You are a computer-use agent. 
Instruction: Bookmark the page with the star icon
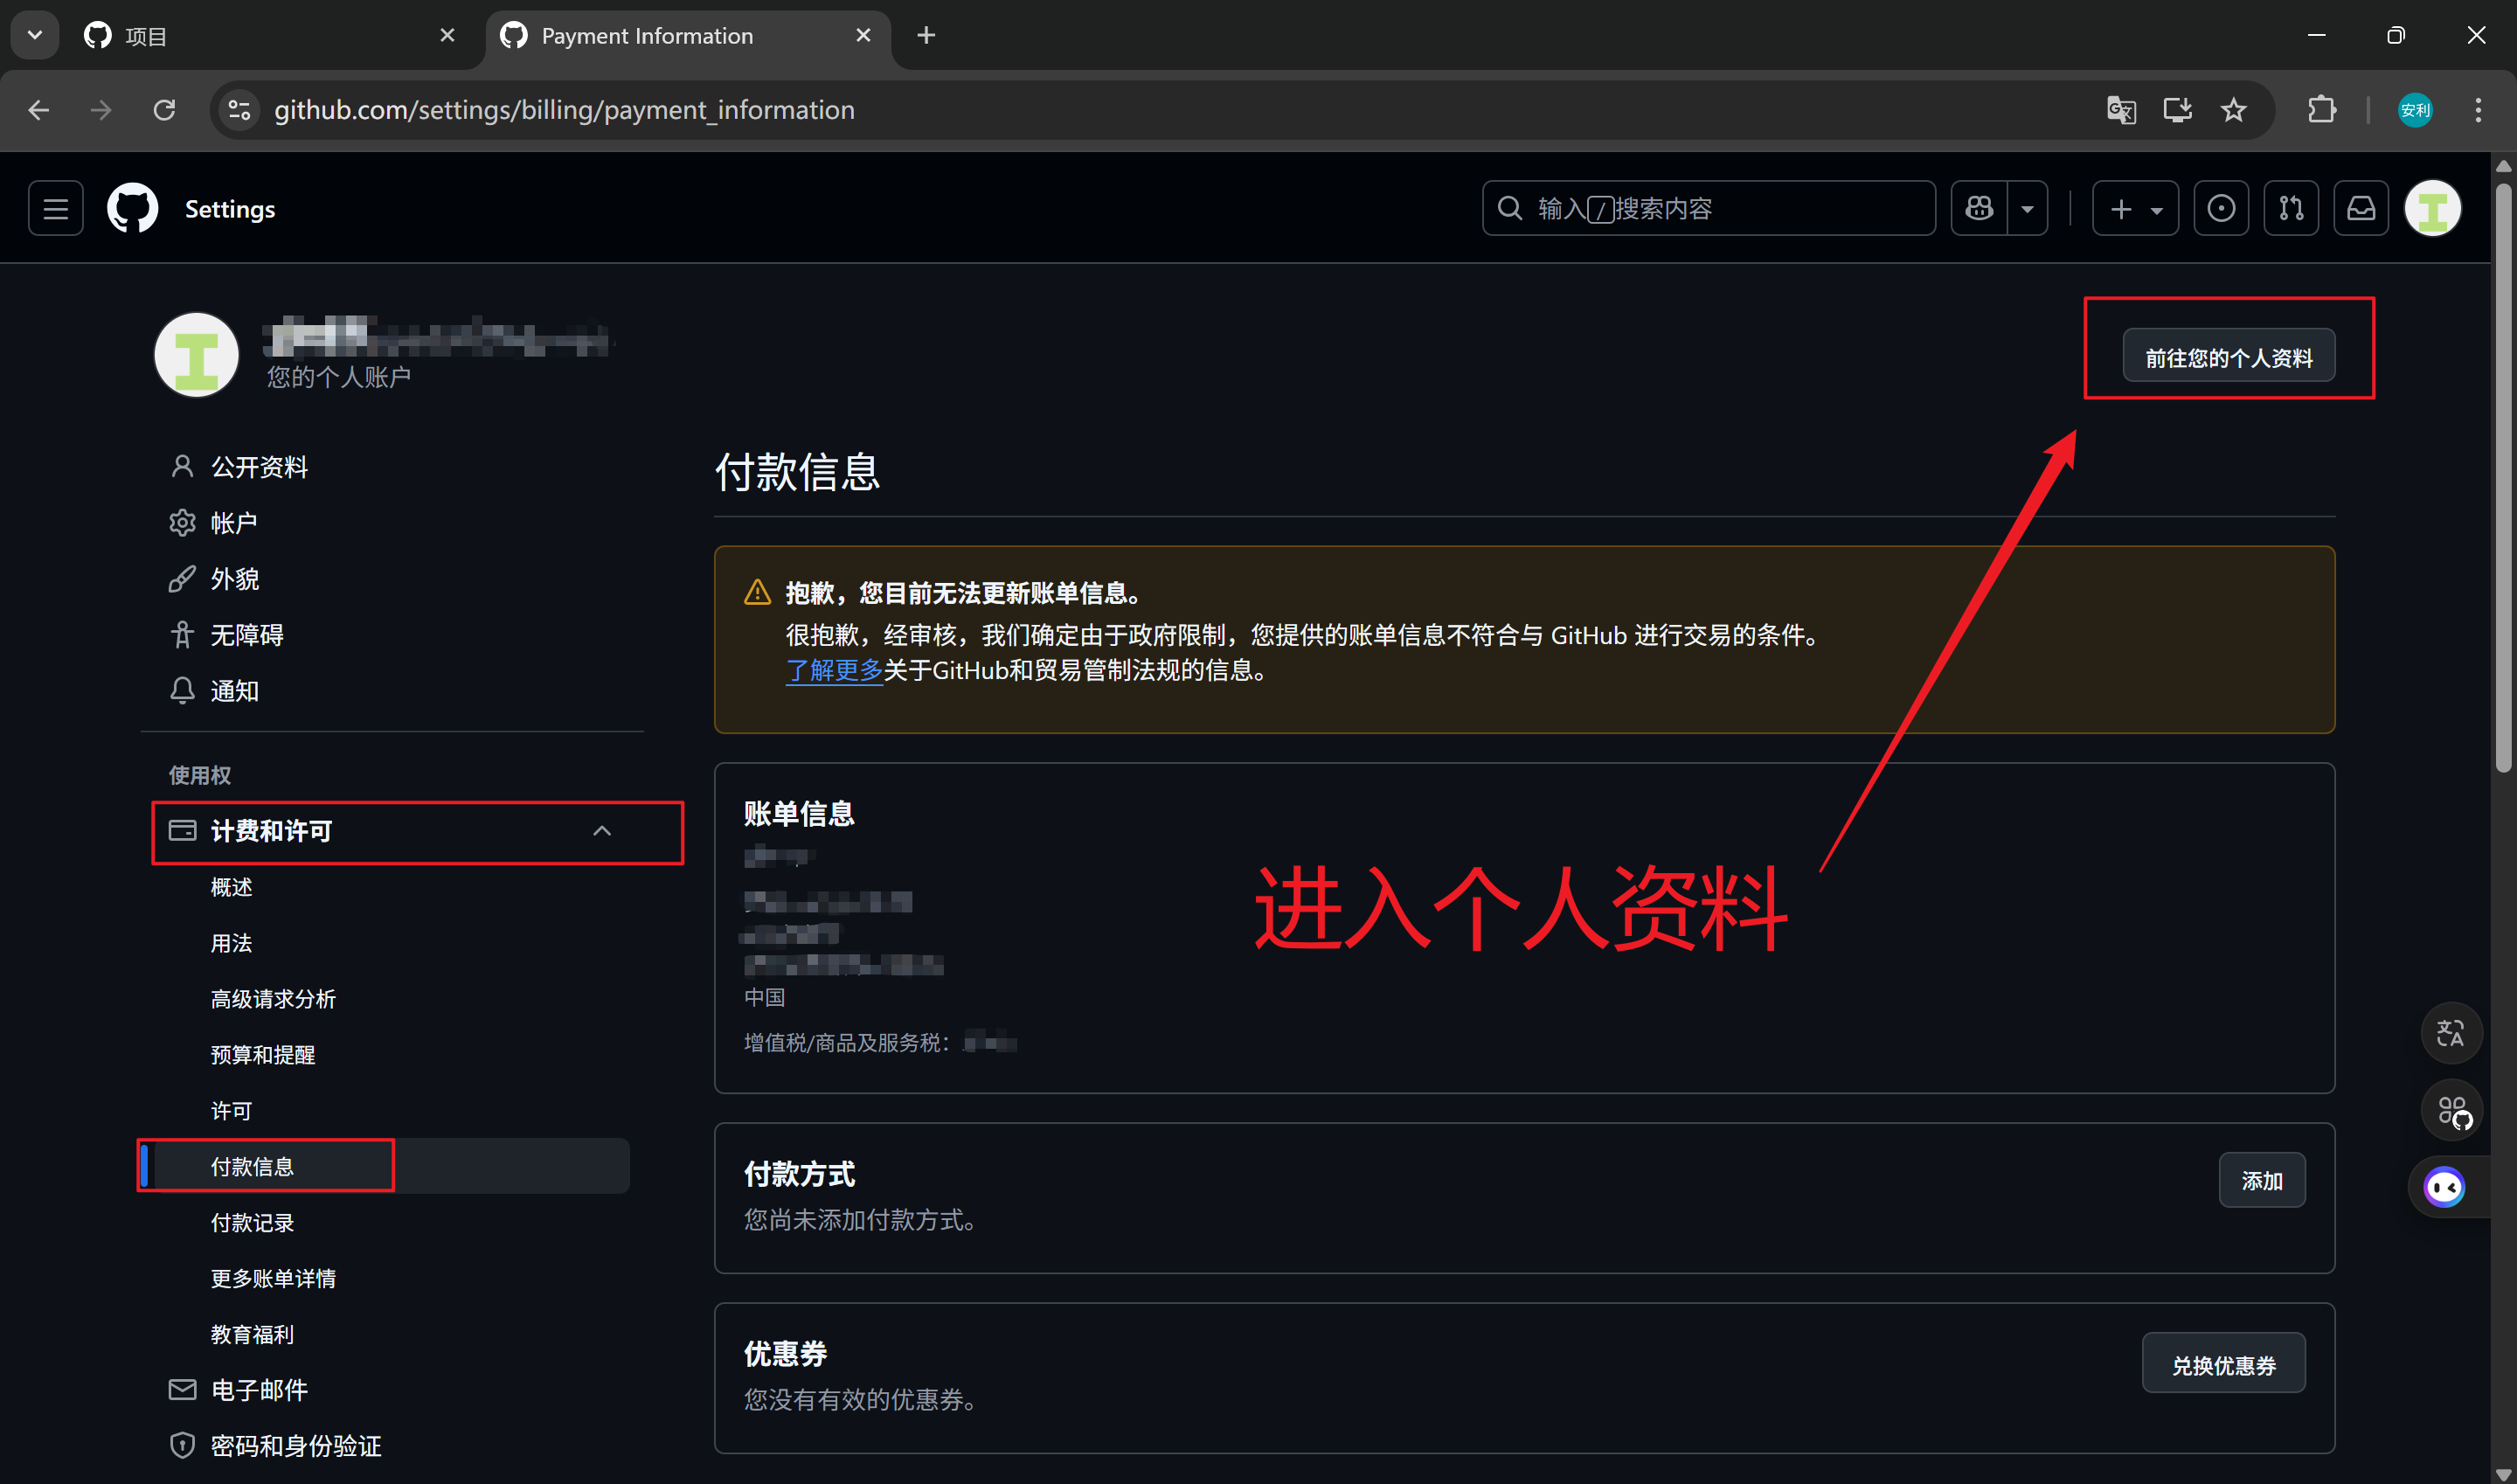(2233, 110)
